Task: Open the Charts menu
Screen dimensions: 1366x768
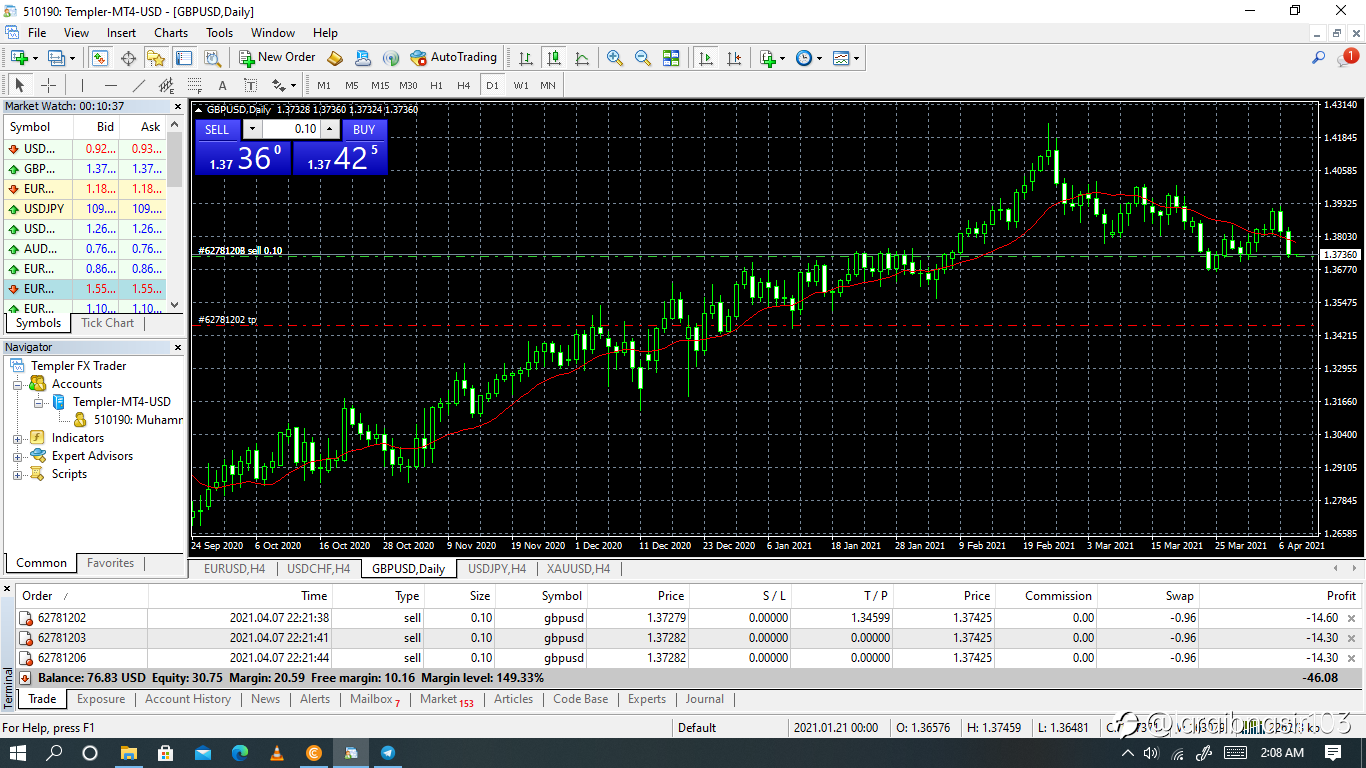Action: point(171,33)
